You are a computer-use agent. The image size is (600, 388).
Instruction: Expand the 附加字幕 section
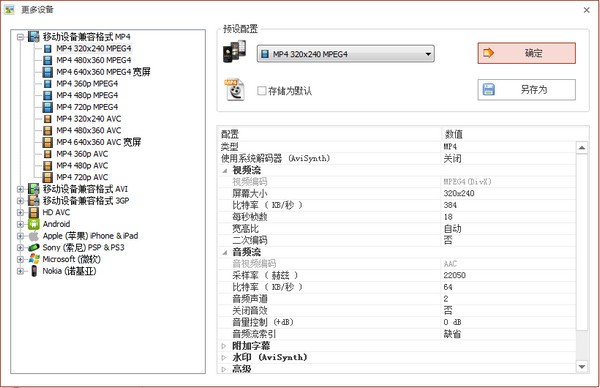pos(224,346)
